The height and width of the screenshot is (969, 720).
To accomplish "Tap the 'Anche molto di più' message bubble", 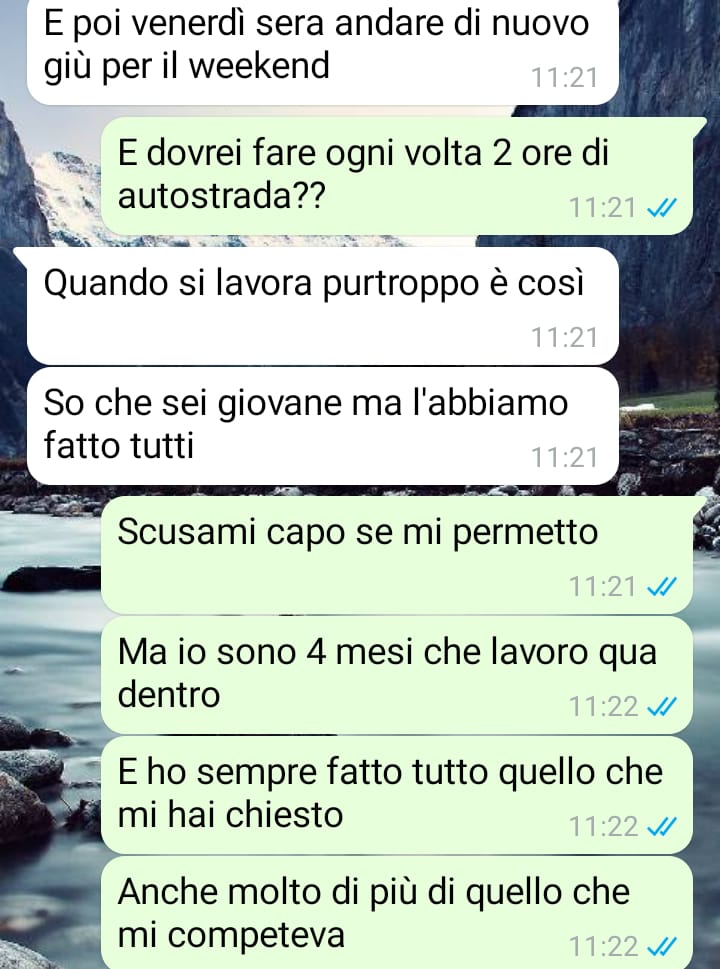I will click(397, 912).
